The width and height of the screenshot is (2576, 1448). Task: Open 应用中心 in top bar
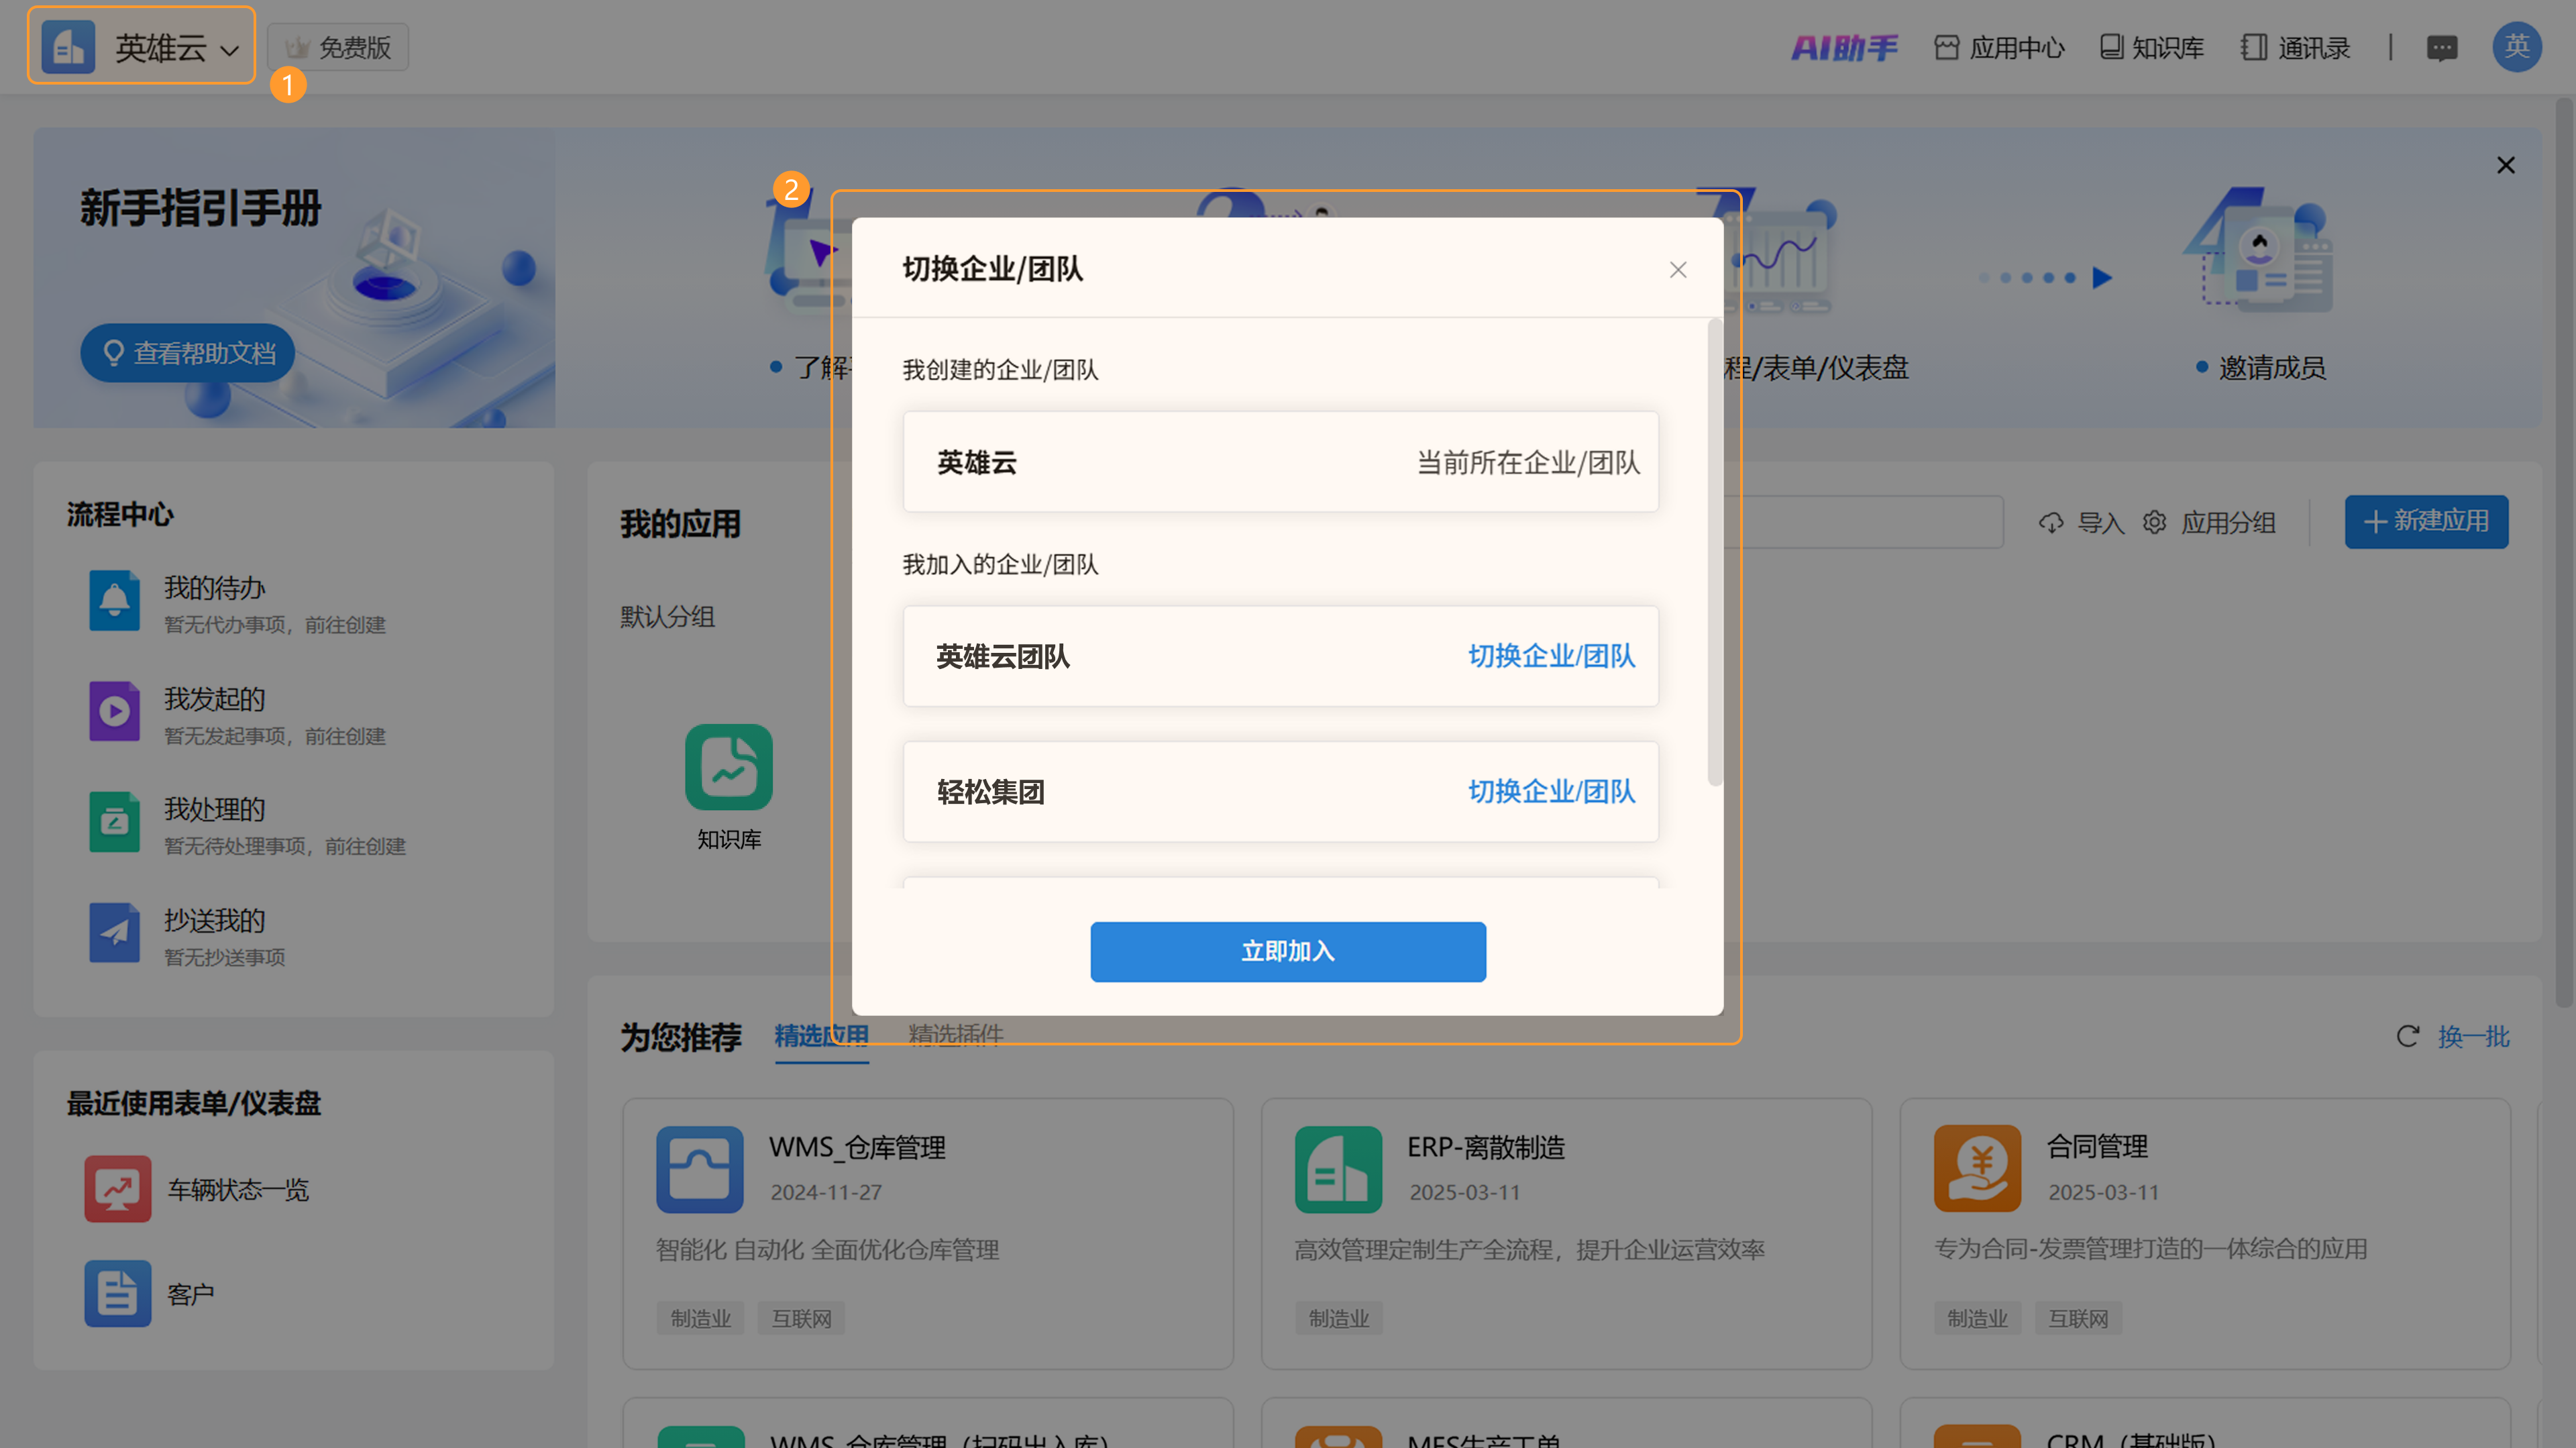pyautogui.click(x=1999, y=47)
